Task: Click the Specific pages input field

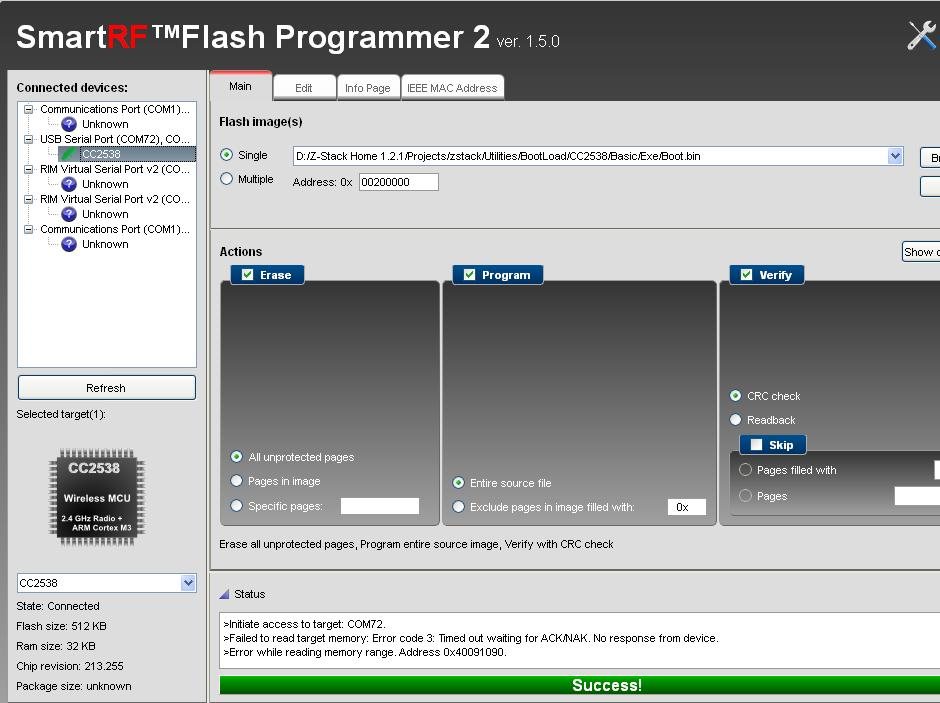Action: tap(379, 506)
